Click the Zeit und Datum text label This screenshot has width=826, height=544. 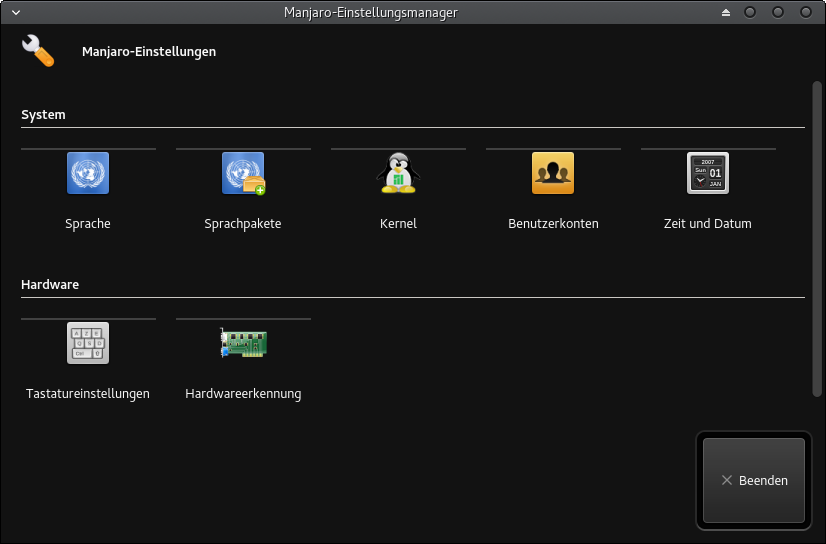[708, 224]
